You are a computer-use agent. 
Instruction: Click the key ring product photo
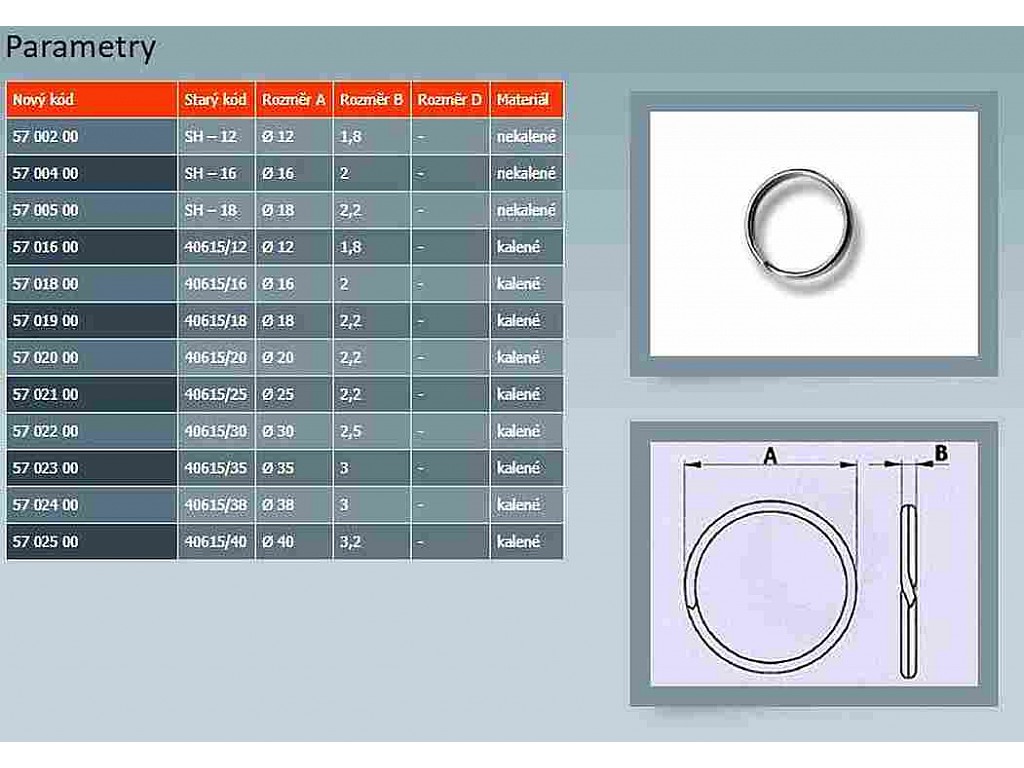point(813,233)
